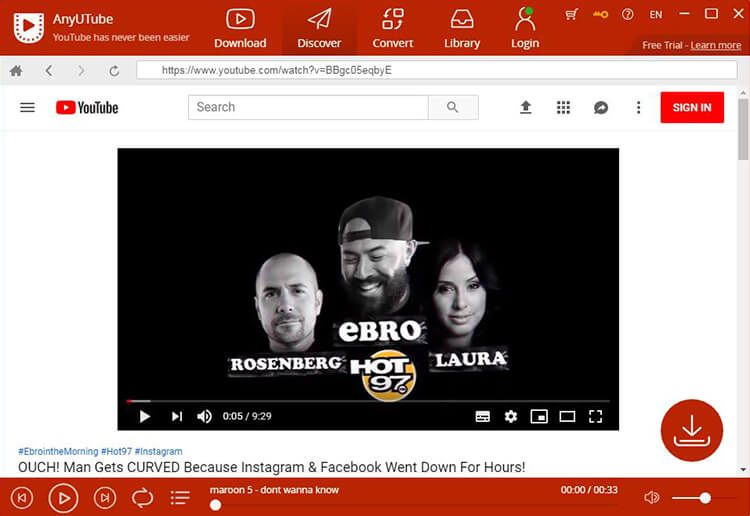Play the YouTube video
Screen dimensions: 750x516
[144, 416]
